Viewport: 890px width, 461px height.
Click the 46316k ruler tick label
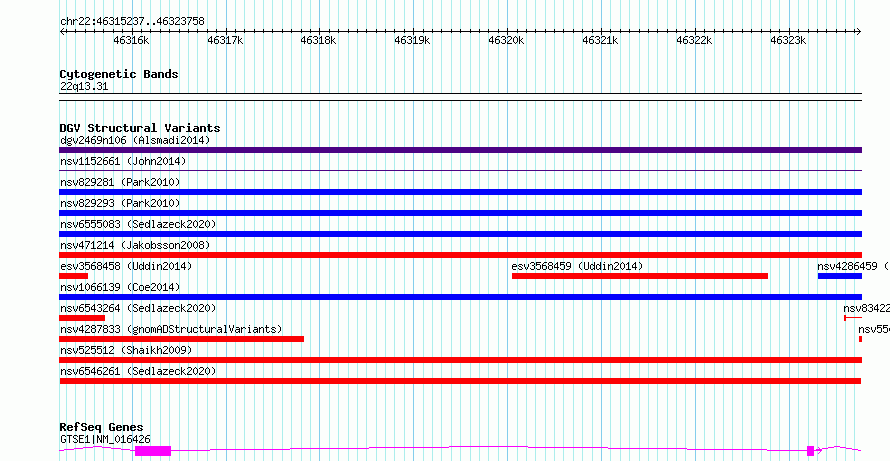tap(131, 40)
